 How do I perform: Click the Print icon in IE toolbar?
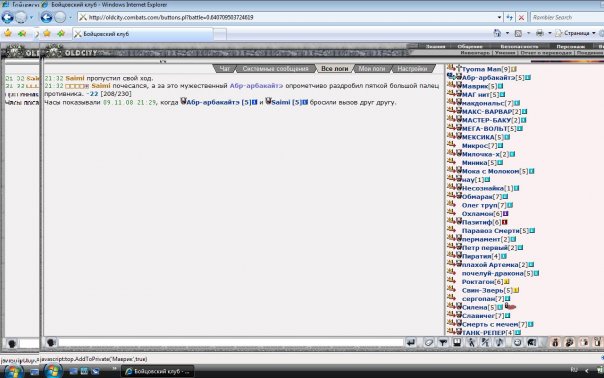tap(540, 34)
